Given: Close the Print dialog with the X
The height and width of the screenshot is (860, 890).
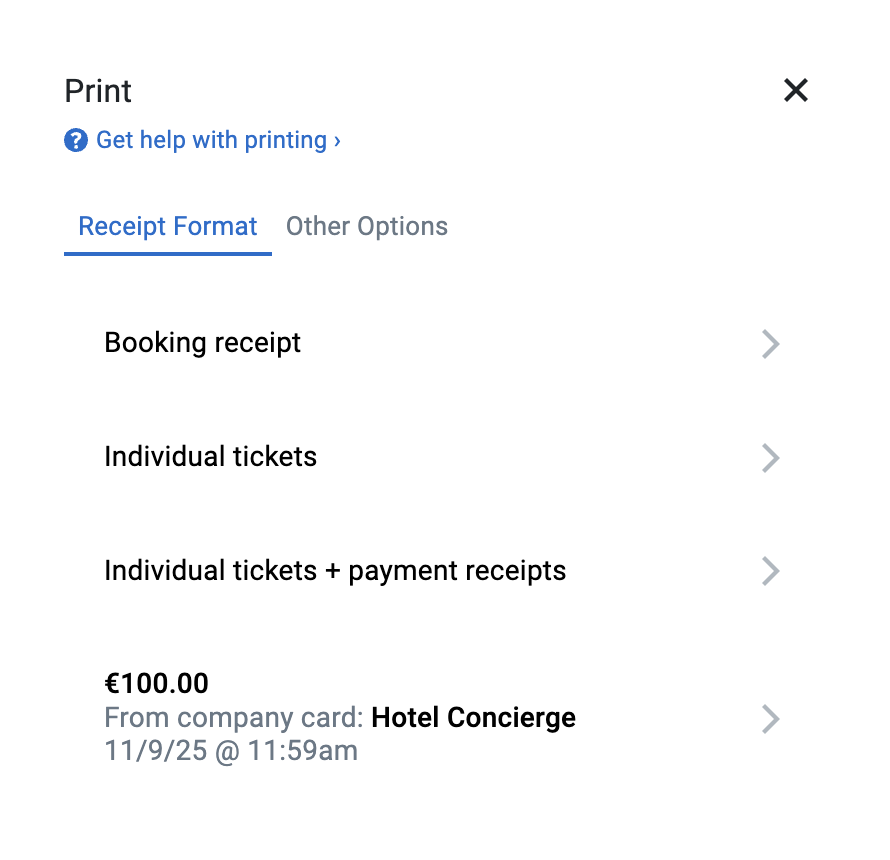Looking at the screenshot, I should click(796, 91).
